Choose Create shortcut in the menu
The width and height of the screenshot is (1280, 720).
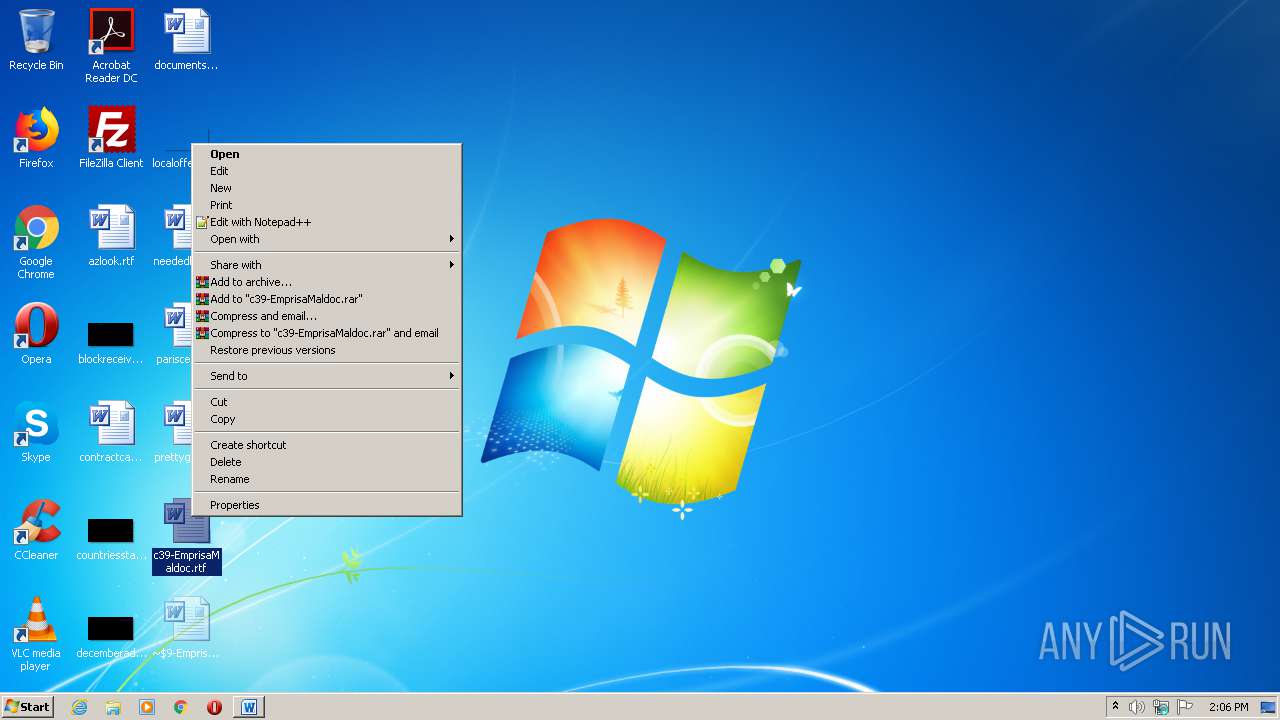(x=327, y=445)
